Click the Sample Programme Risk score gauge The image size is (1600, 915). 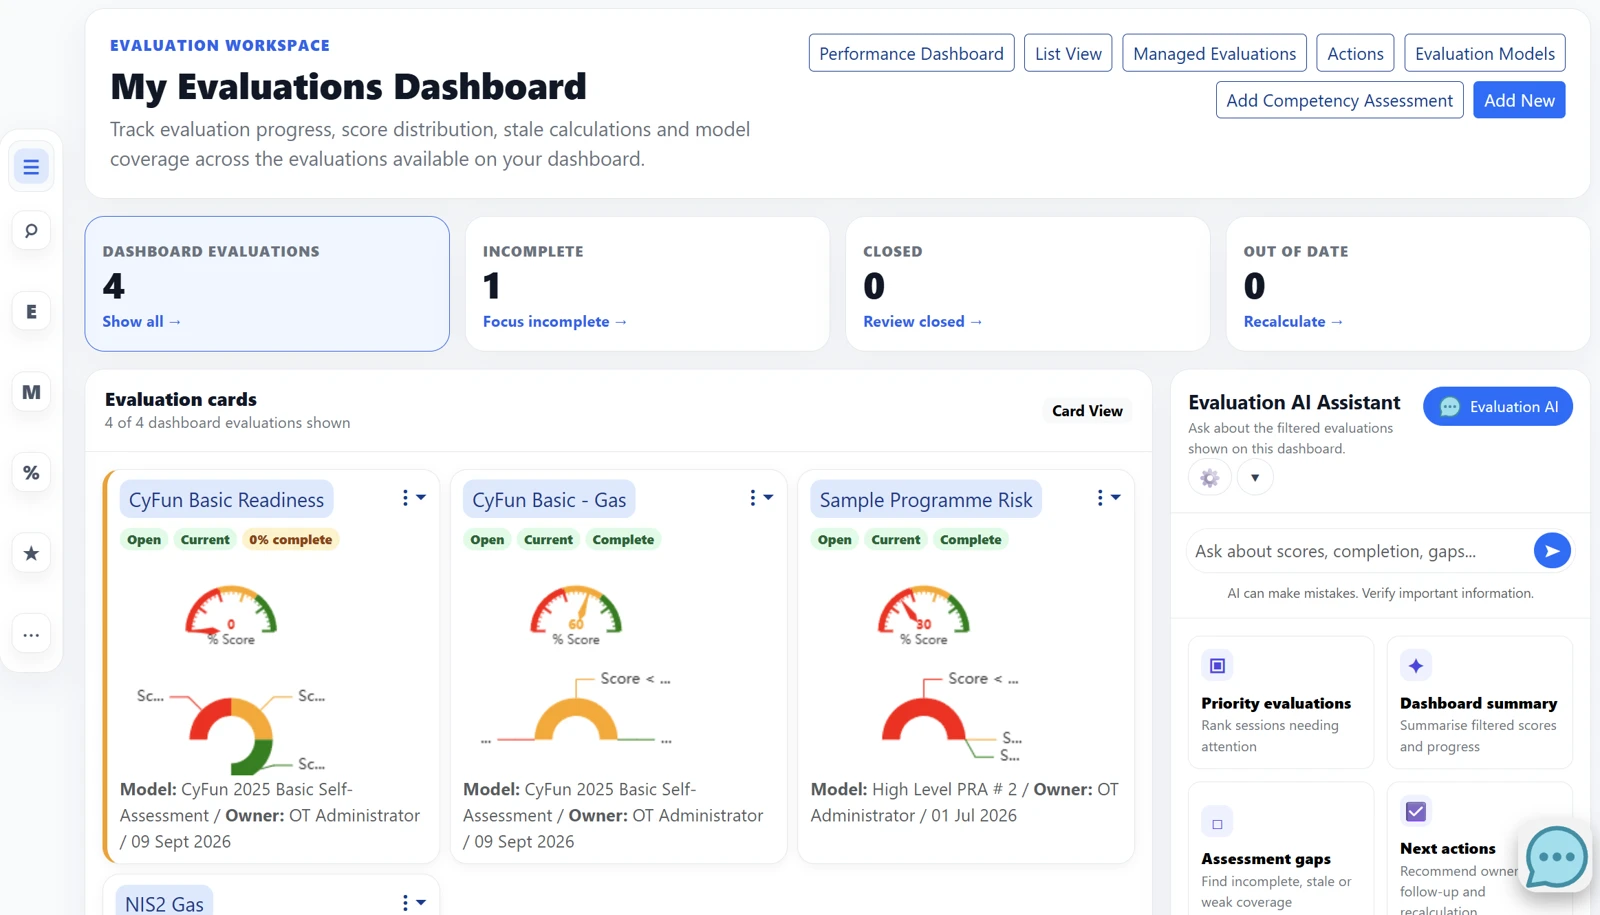point(923,615)
